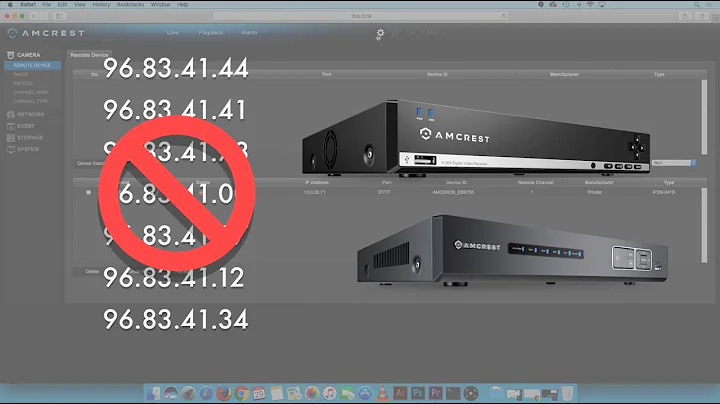This screenshot has width=720, height=404.
Task: Click the Event icon in sidebar
Action: tap(11, 126)
